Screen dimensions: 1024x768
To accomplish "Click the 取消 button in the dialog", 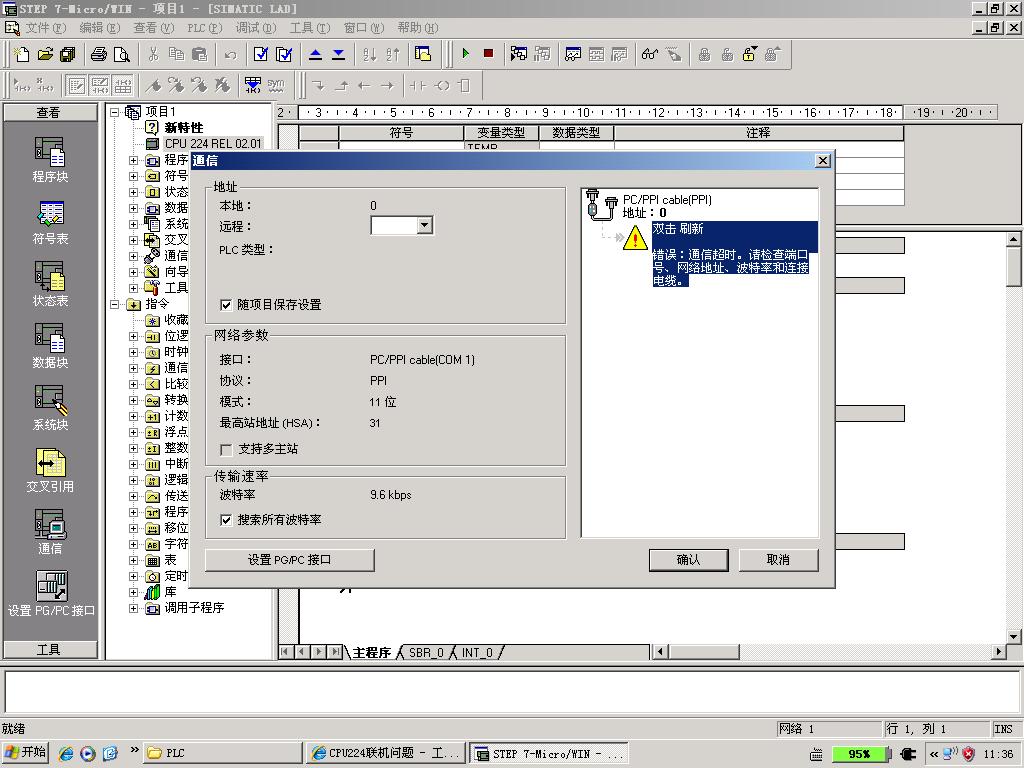I will click(x=778, y=560).
